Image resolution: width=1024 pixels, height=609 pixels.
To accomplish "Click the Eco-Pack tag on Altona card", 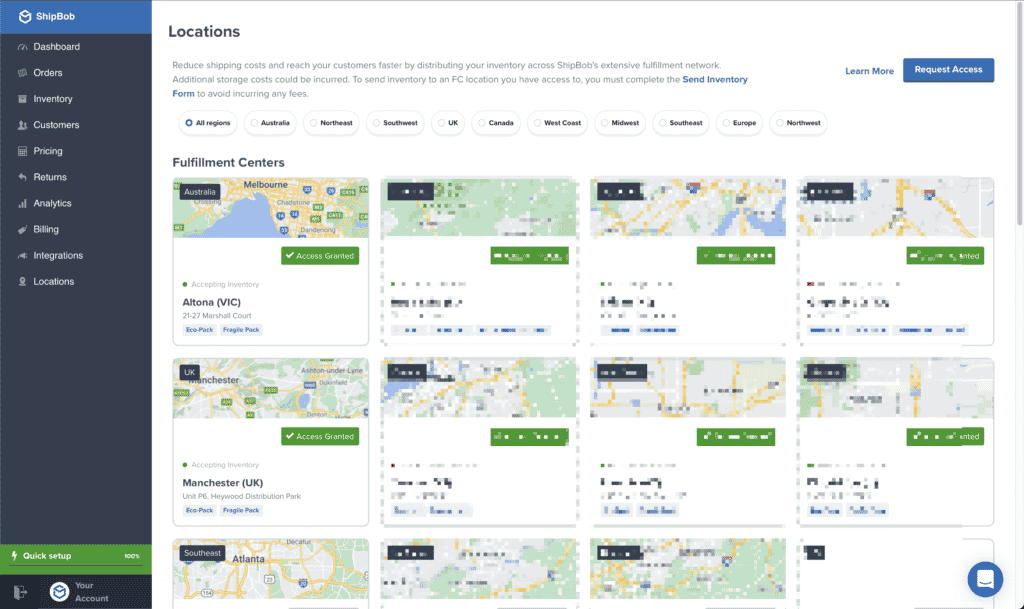I will pos(199,330).
